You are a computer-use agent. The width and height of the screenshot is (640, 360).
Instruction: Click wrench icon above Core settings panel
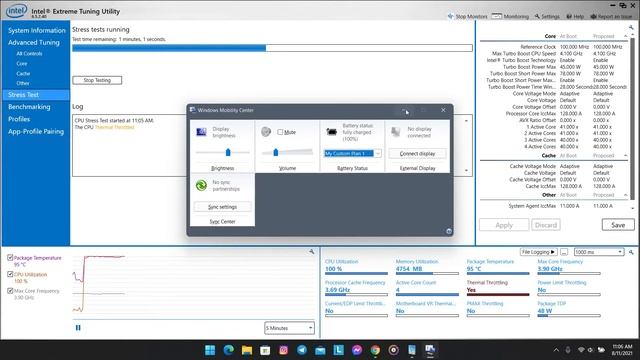pyautogui.click(x=631, y=28)
